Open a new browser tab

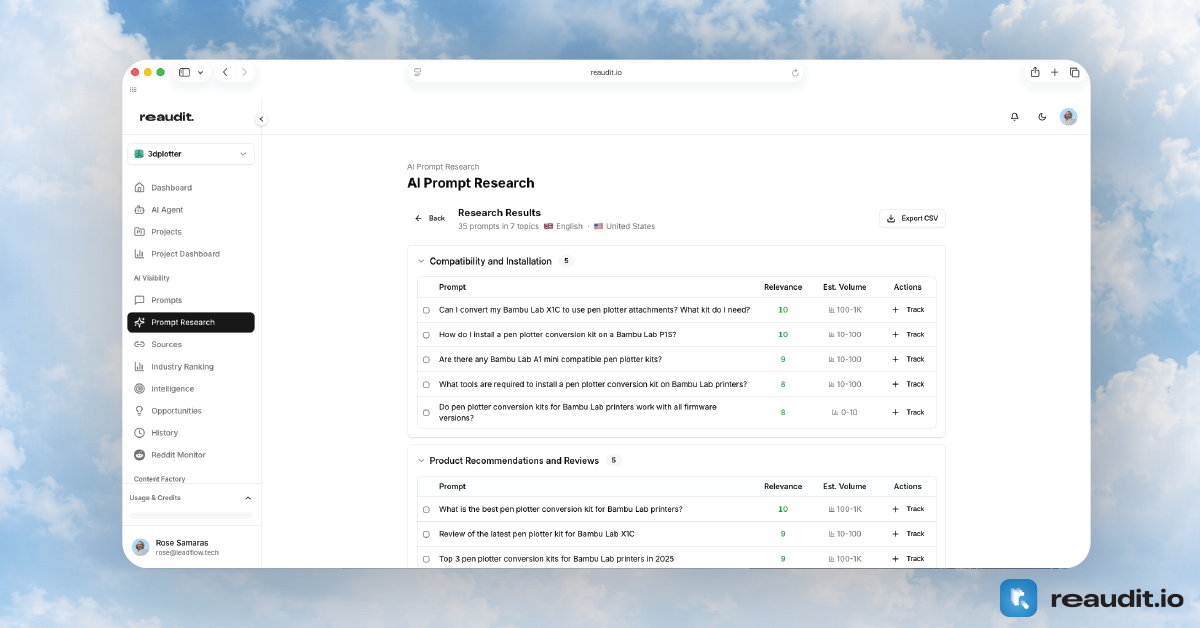[1054, 72]
